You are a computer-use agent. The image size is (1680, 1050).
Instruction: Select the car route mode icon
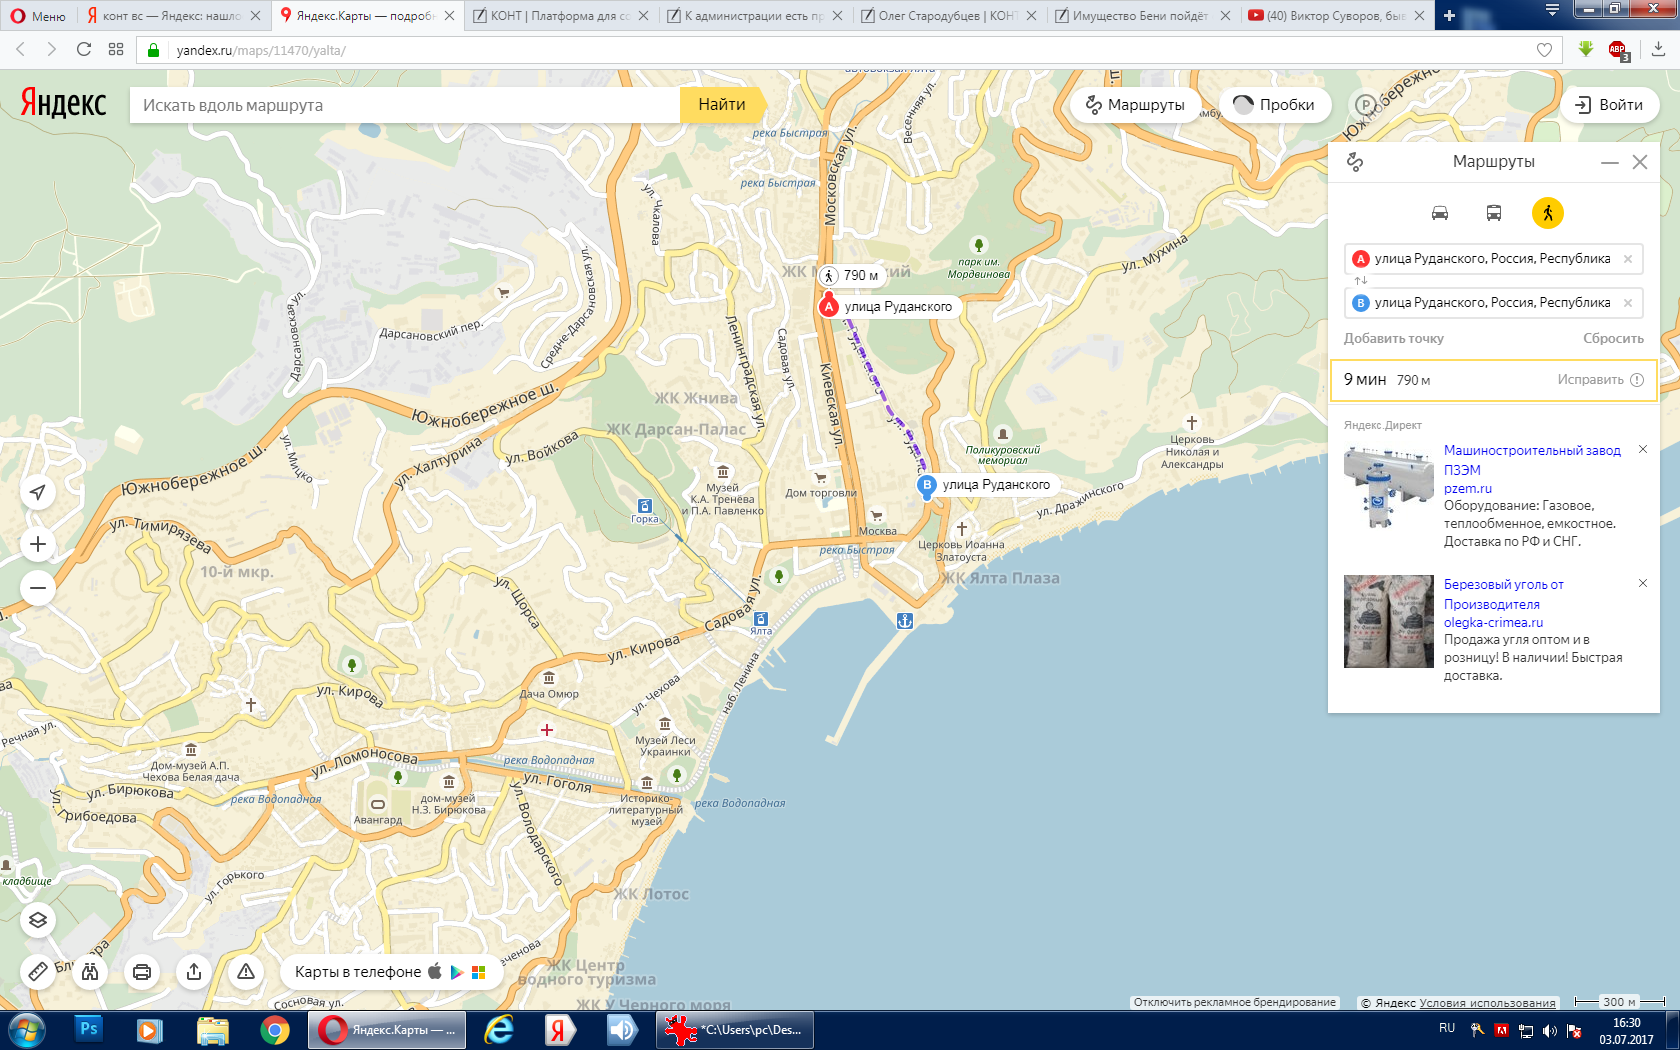coord(1440,213)
